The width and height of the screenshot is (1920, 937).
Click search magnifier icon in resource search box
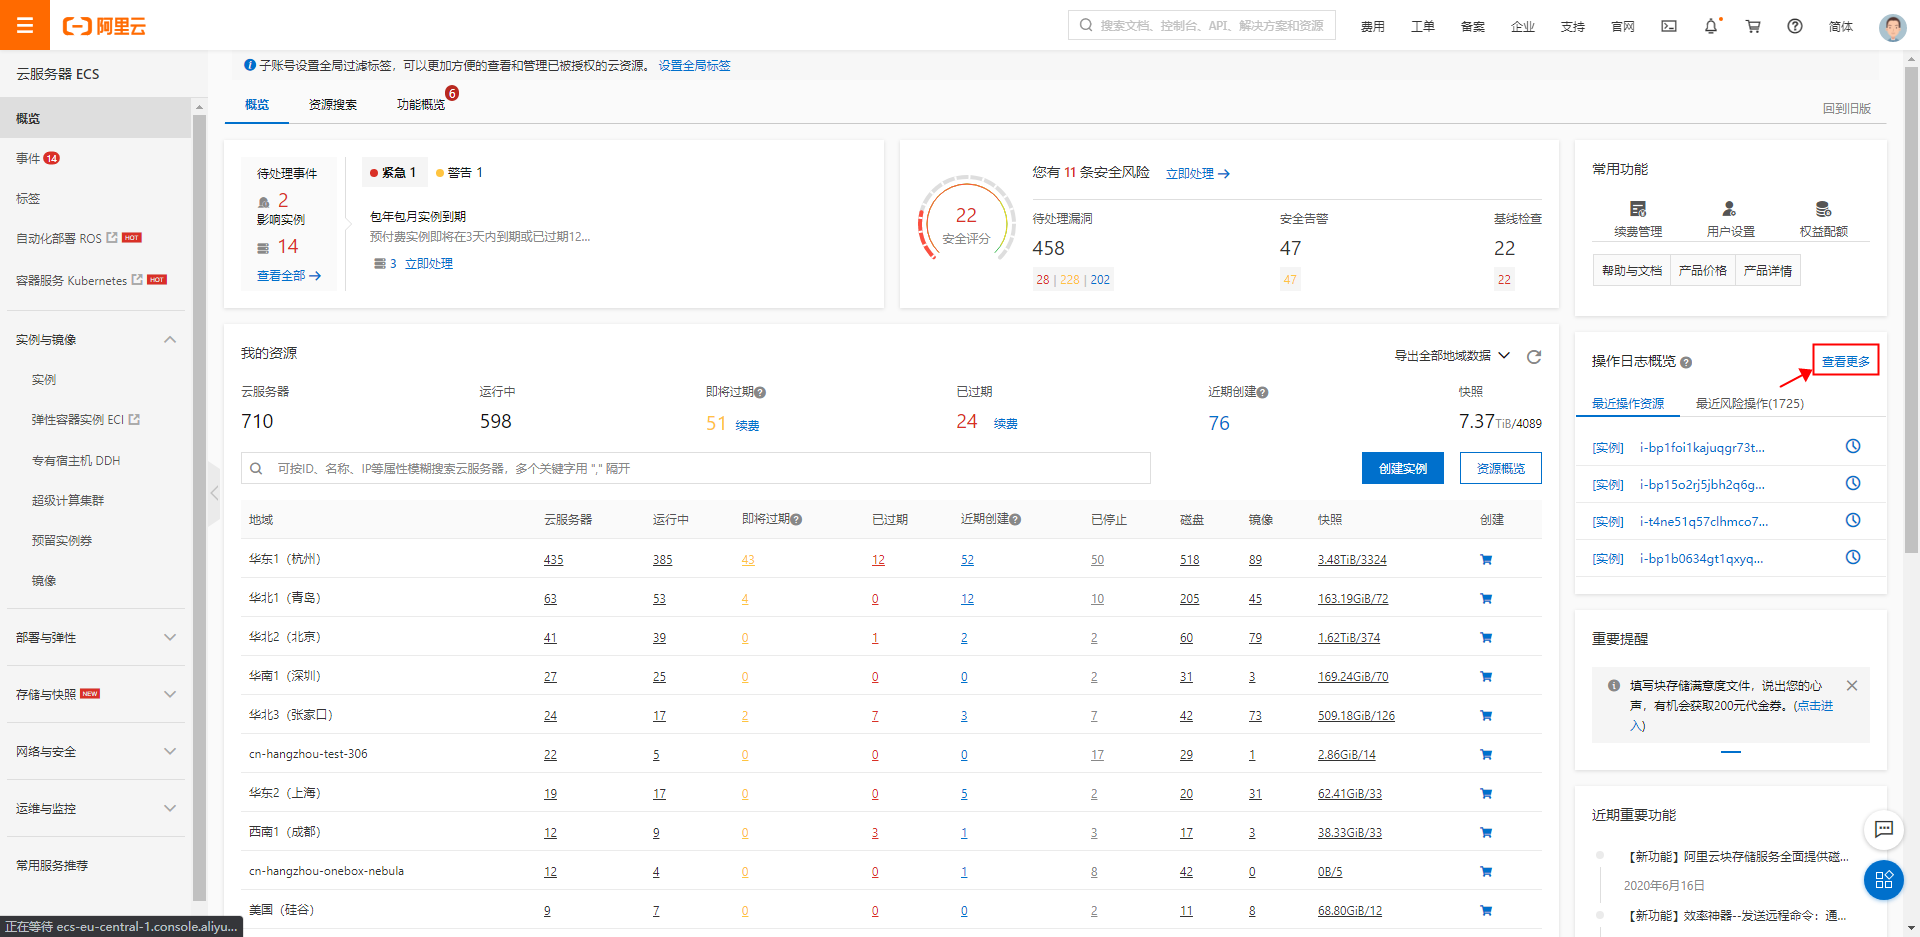[x=256, y=468]
